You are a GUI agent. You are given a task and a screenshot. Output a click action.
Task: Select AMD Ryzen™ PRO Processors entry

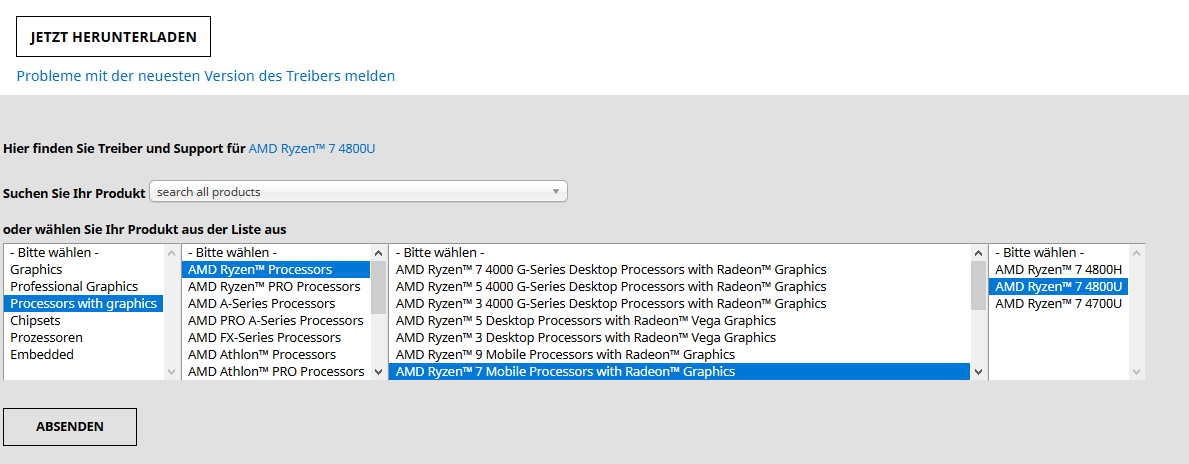pyautogui.click(x=276, y=287)
